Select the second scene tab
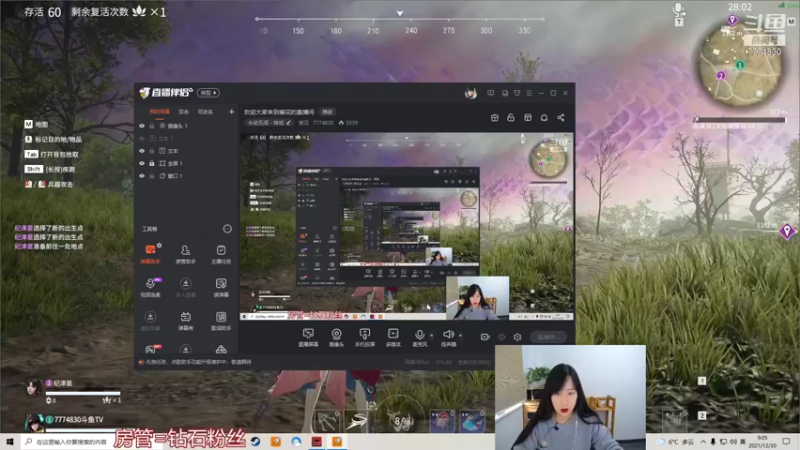Image resolution: width=800 pixels, height=450 pixels. pos(184,112)
